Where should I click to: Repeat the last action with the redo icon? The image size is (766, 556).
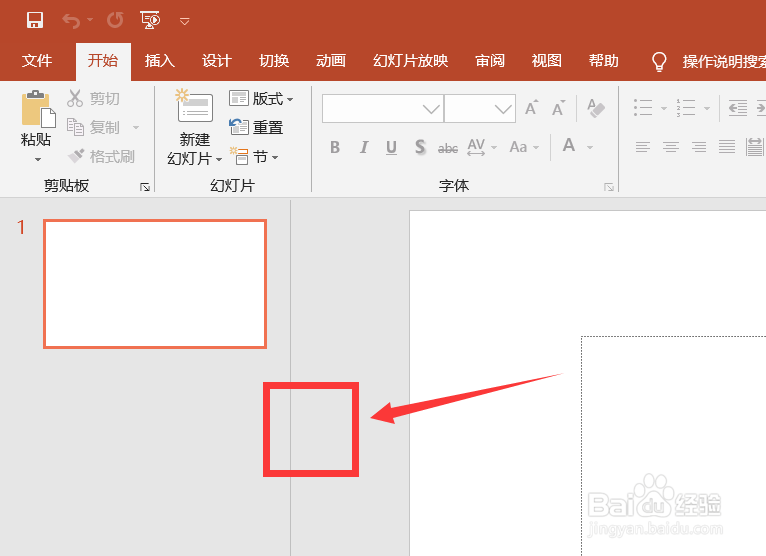115,21
